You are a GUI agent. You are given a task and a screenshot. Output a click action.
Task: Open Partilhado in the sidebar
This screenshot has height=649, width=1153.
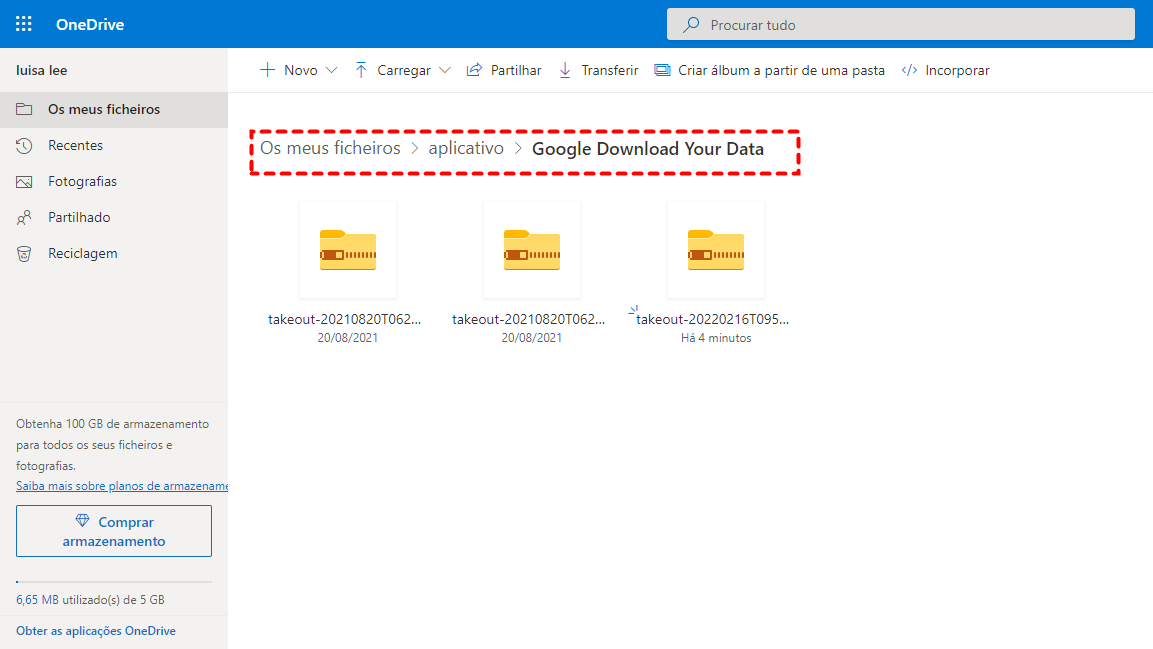click(x=114, y=218)
